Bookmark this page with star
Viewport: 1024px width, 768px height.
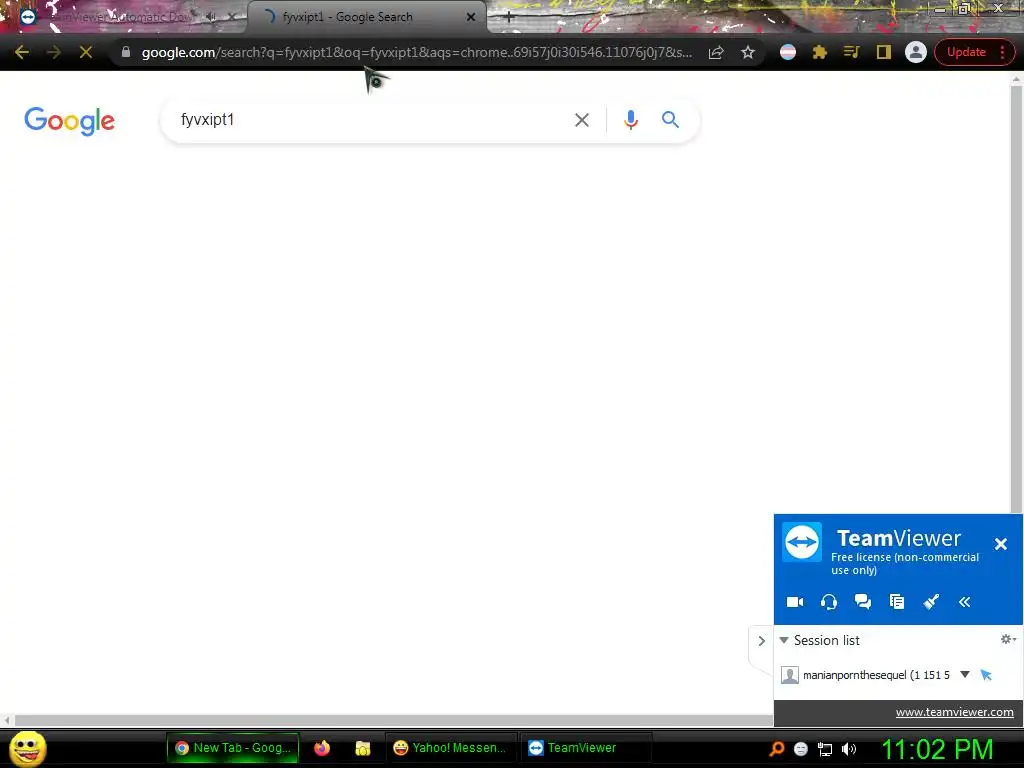pyautogui.click(x=748, y=52)
